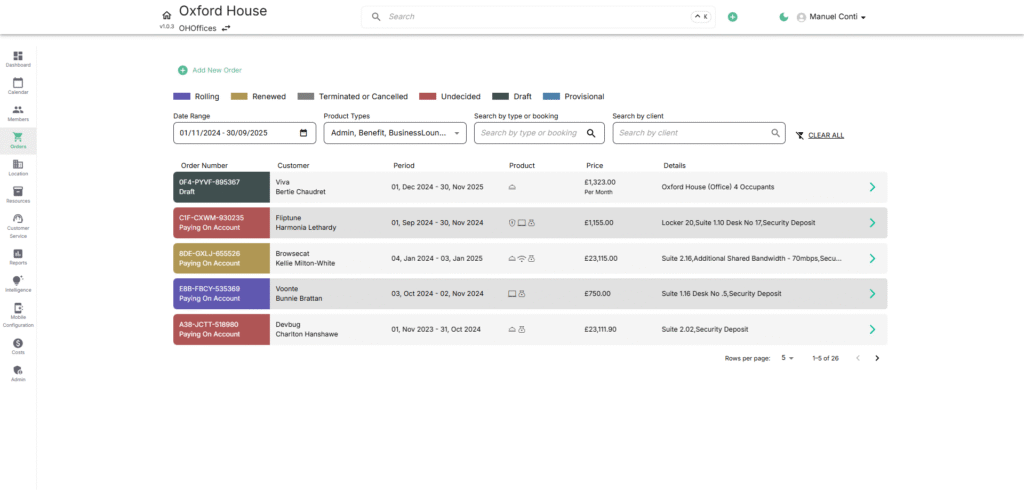
Task: Toggle the Rolling status filter
Action: (196, 97)
